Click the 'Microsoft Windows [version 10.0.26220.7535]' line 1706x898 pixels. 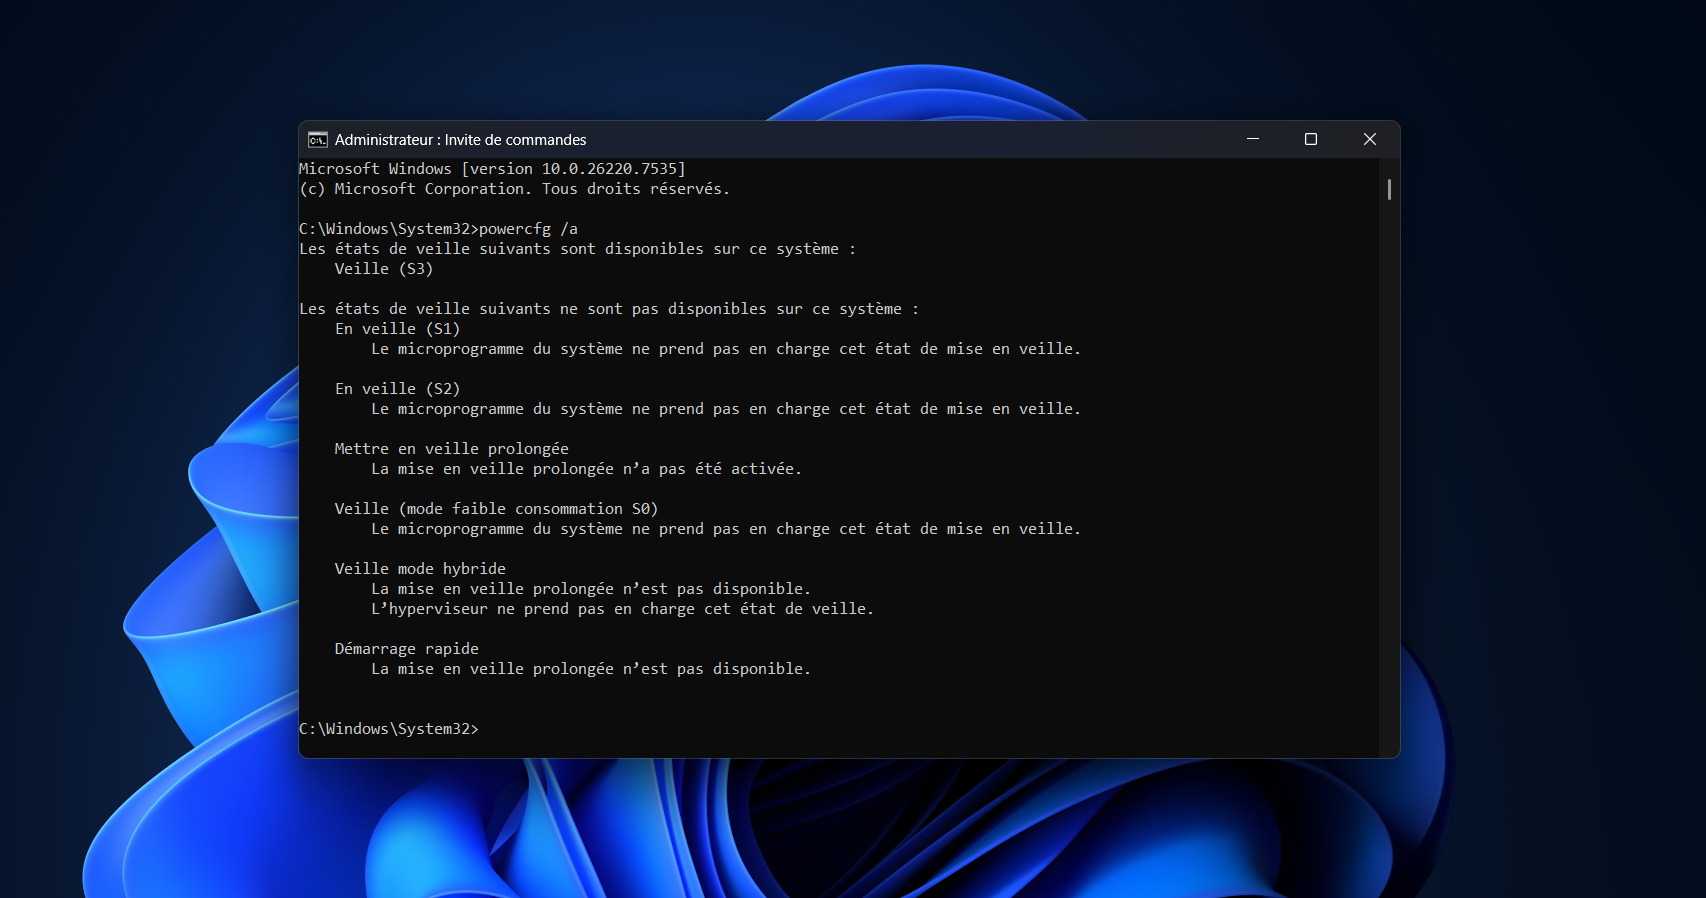[x=493, y=169]
